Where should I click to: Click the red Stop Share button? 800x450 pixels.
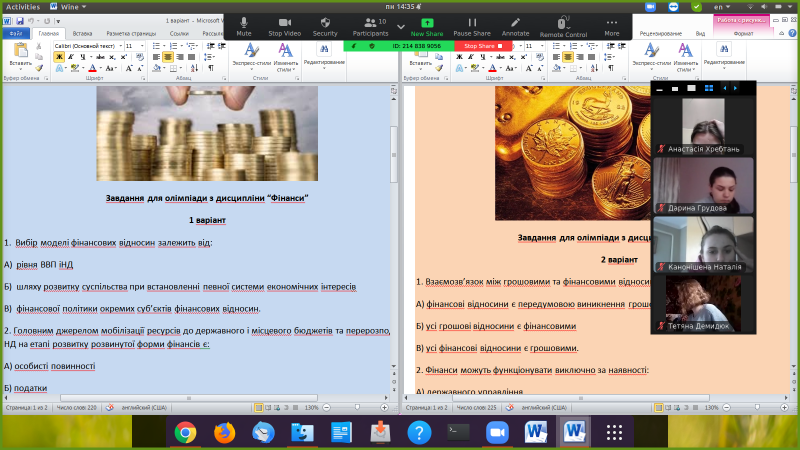pyautogui.click(x=483, y=46)
